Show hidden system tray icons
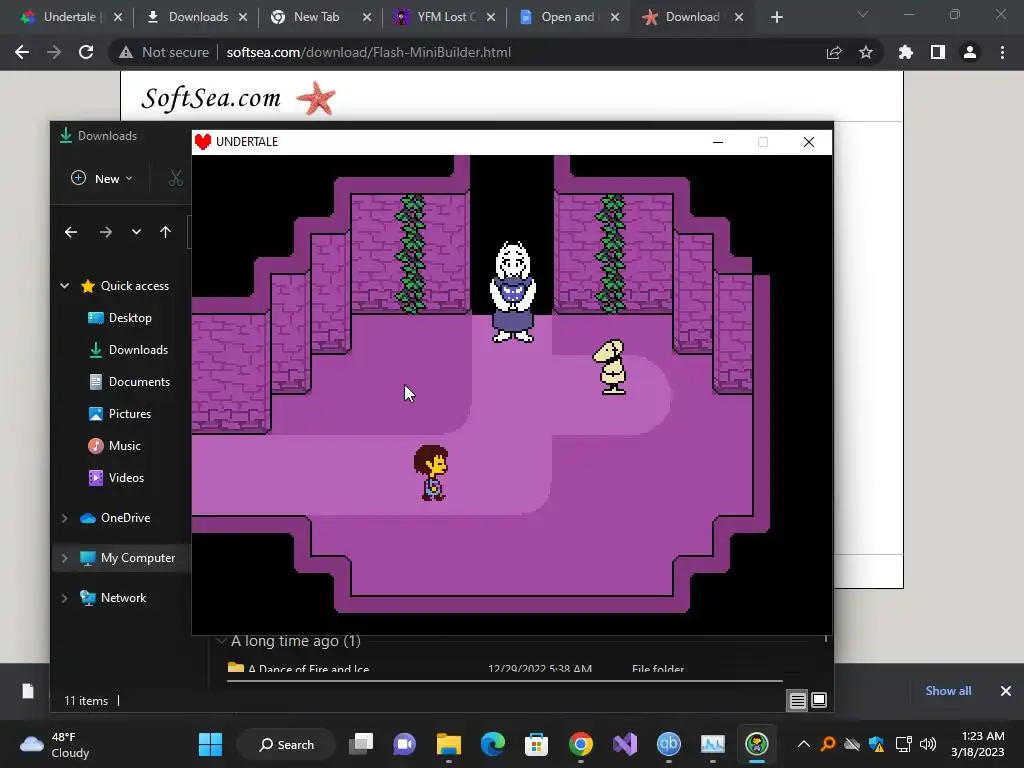 coord(804,744)
